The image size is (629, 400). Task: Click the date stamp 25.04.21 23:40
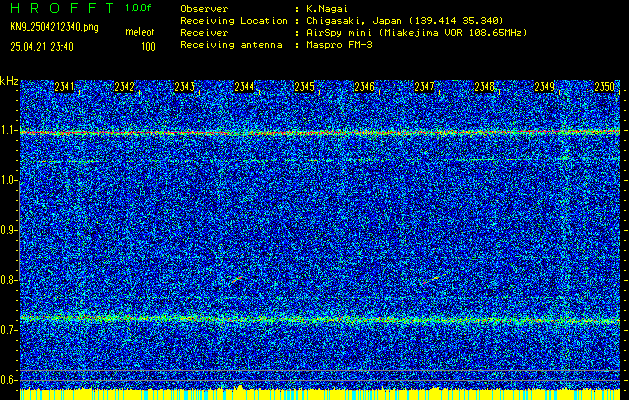click(42, 47)
